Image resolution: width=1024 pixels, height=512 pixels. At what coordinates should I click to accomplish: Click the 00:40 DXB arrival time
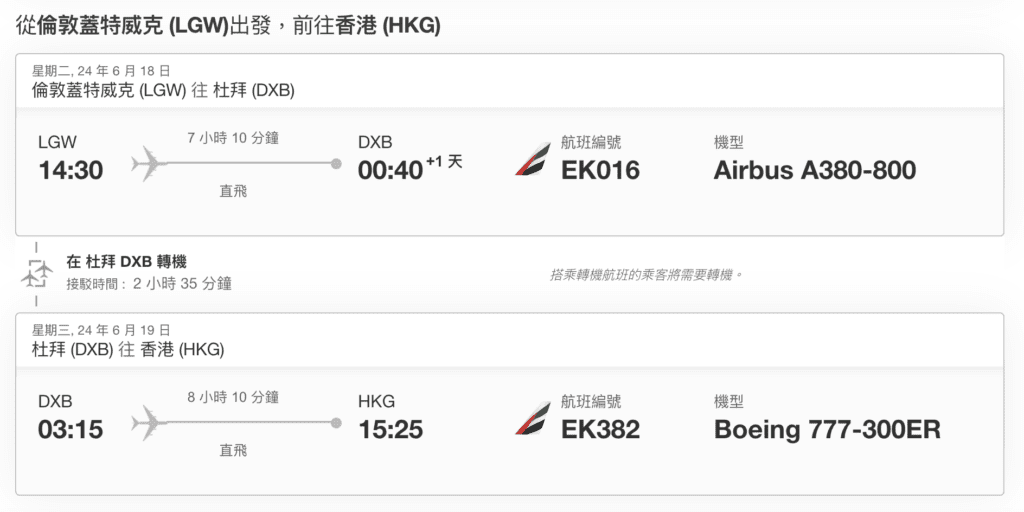point(391,170)
